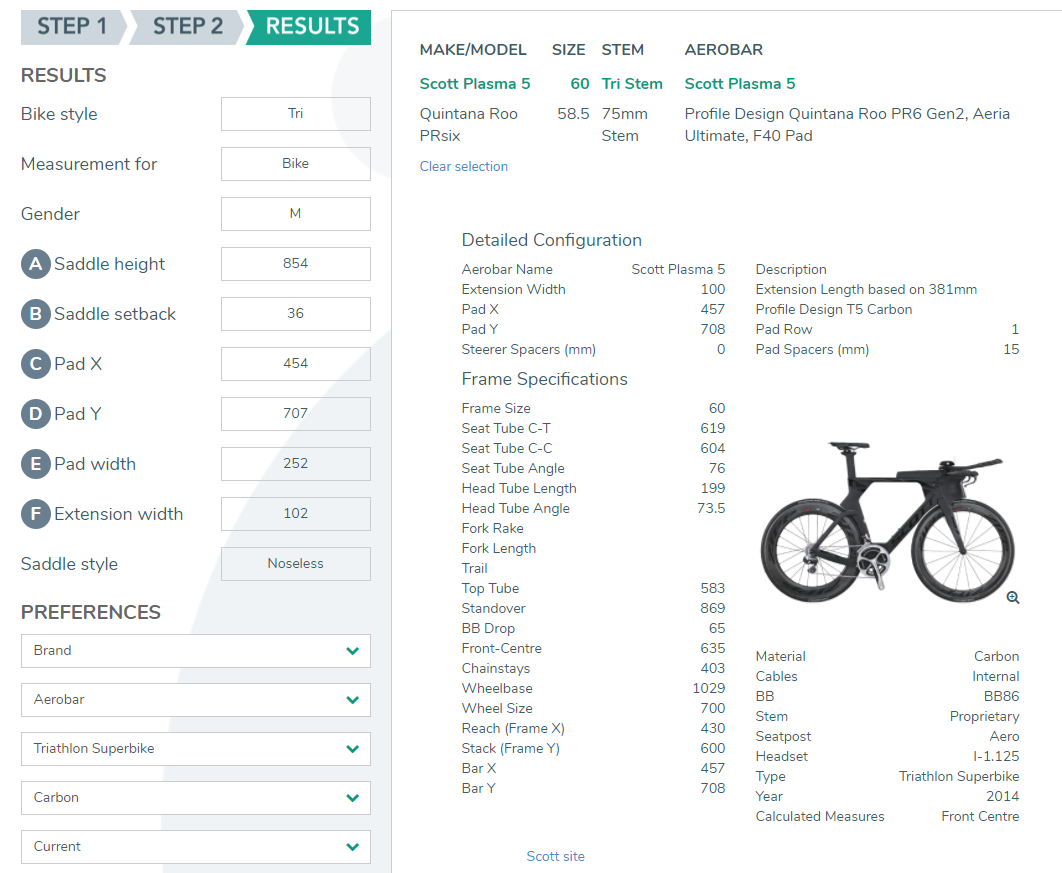Click the Calculated Measures label
The height and width of the screenshot is (873, 1062).
pos(820,817)
